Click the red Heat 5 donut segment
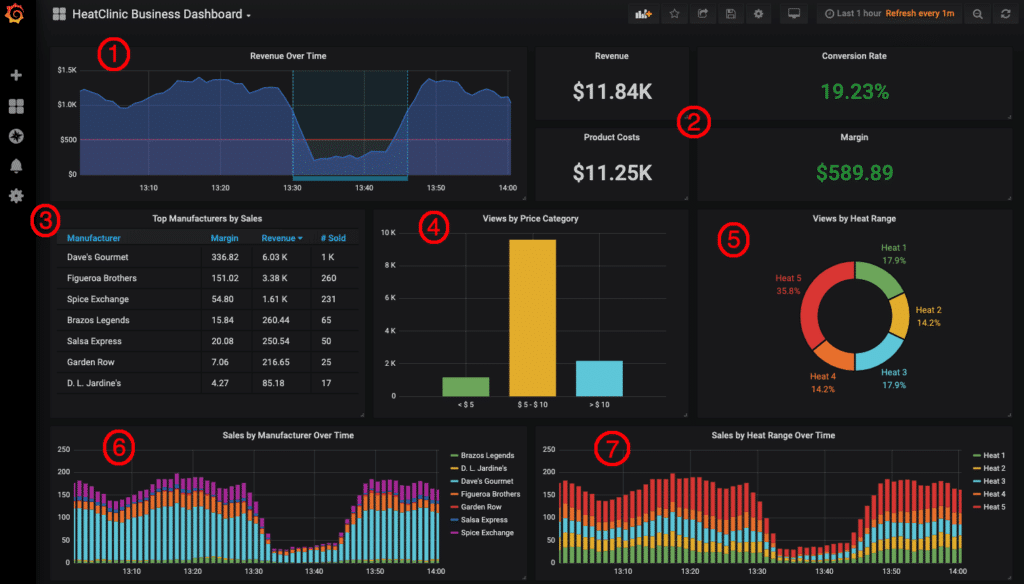Viewport: 1024px width, 584px height. pyautogui.click(x=811, y=302)
